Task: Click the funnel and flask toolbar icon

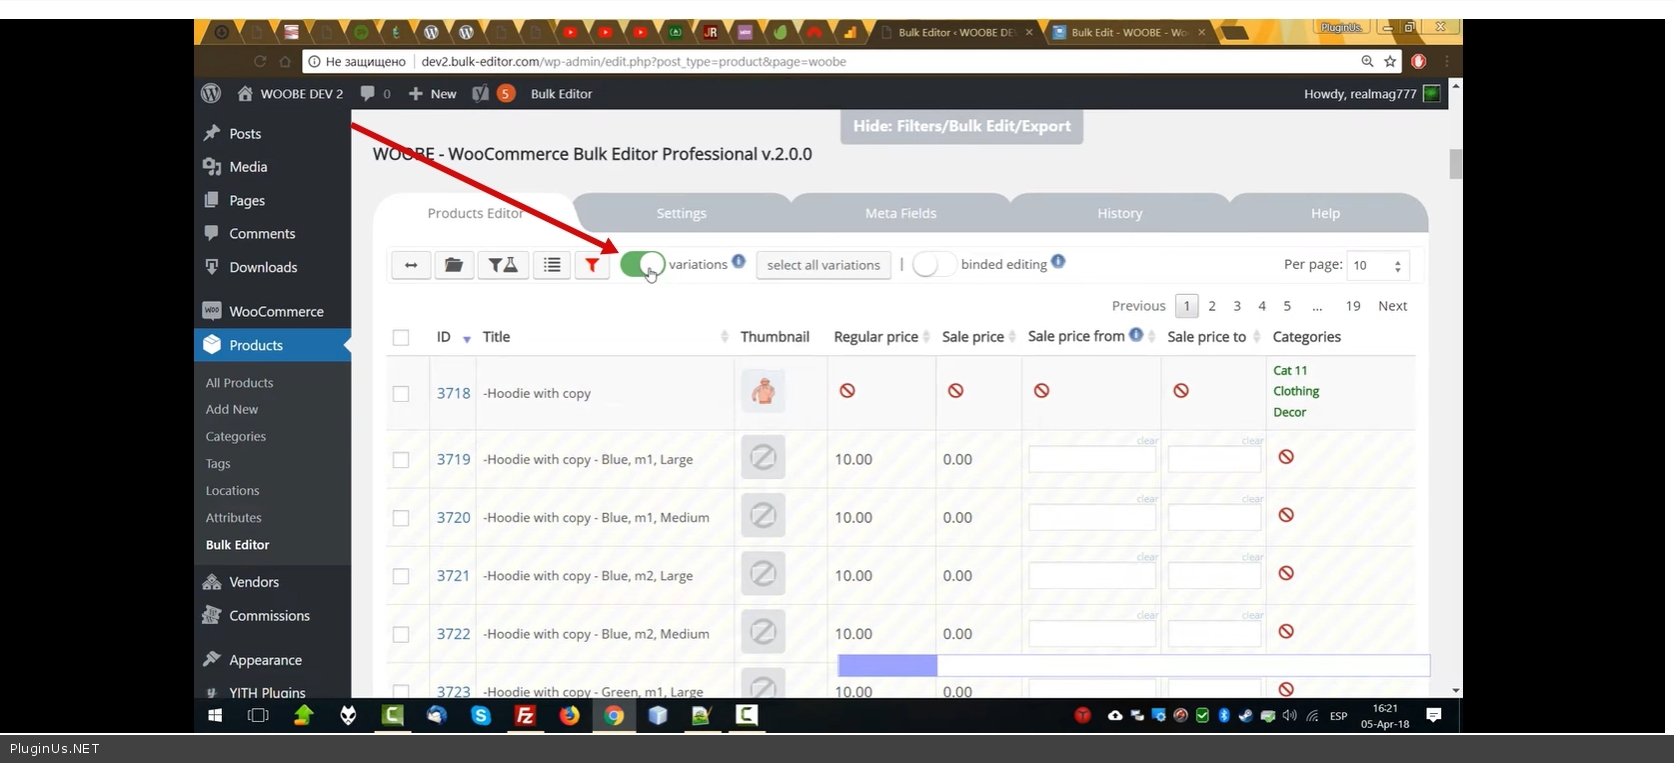Action: (503, 265)
